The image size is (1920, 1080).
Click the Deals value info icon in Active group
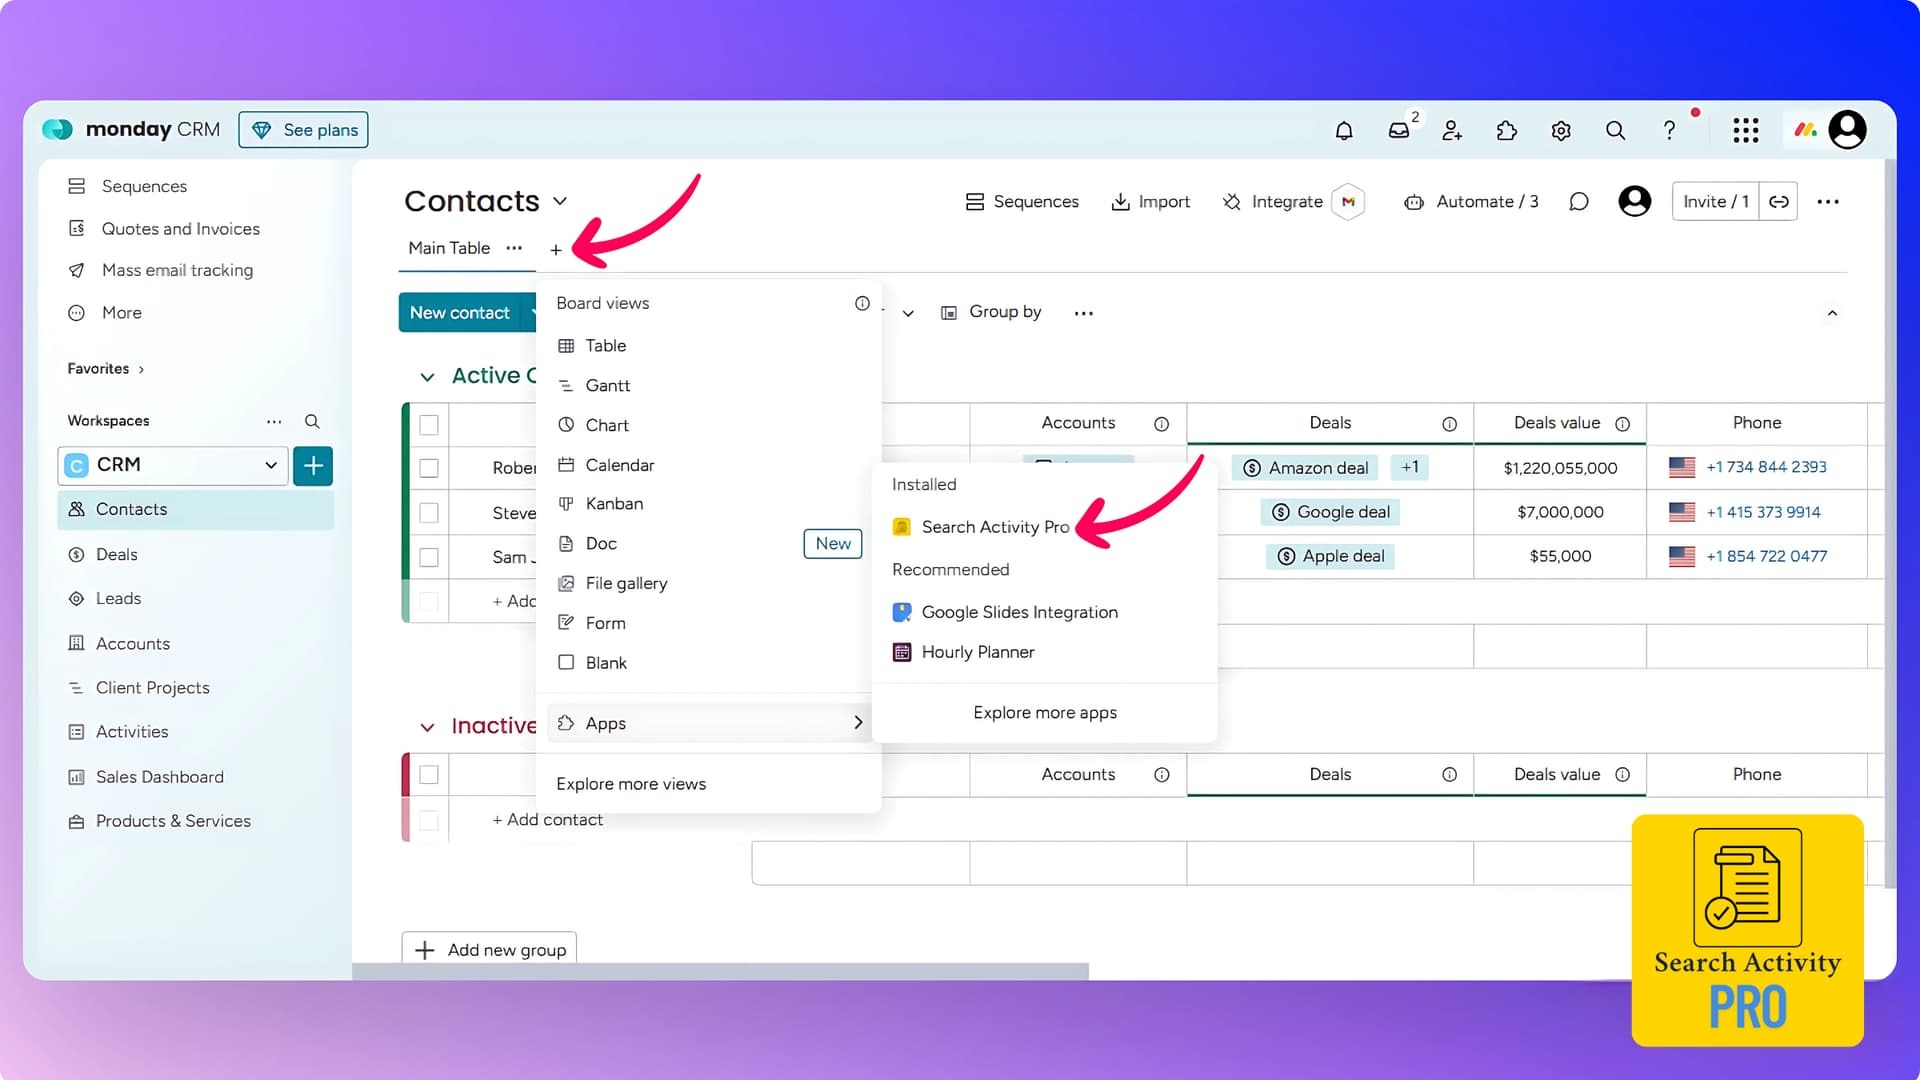(x=1622, y=424)
